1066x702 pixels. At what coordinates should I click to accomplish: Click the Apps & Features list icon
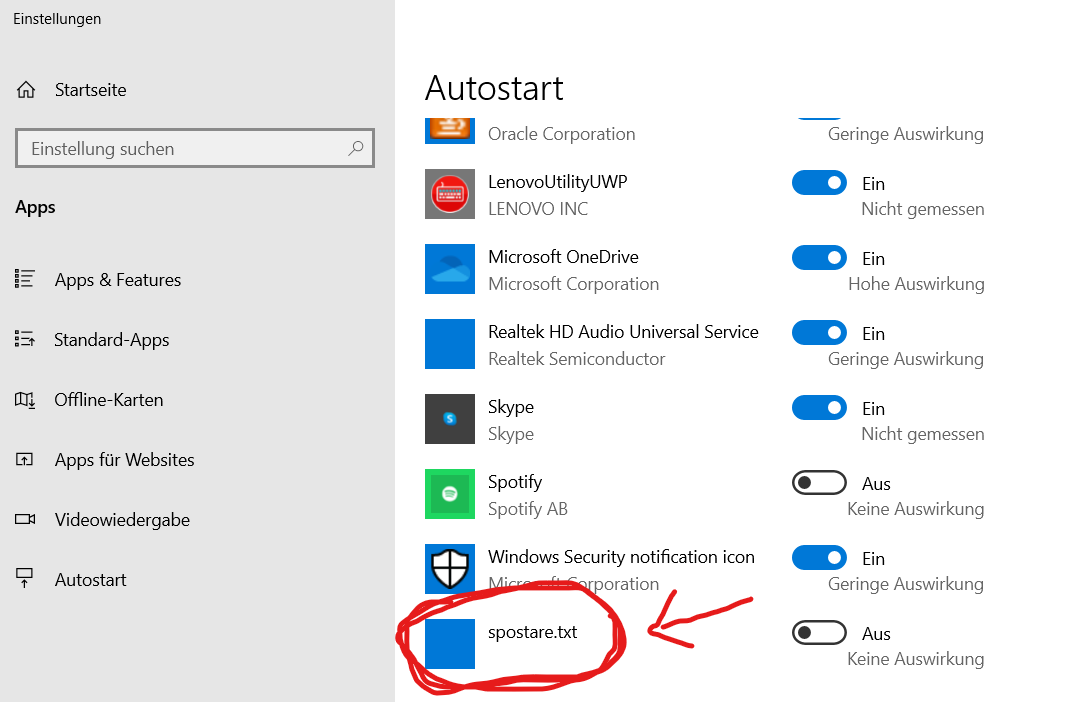point(24,279)
